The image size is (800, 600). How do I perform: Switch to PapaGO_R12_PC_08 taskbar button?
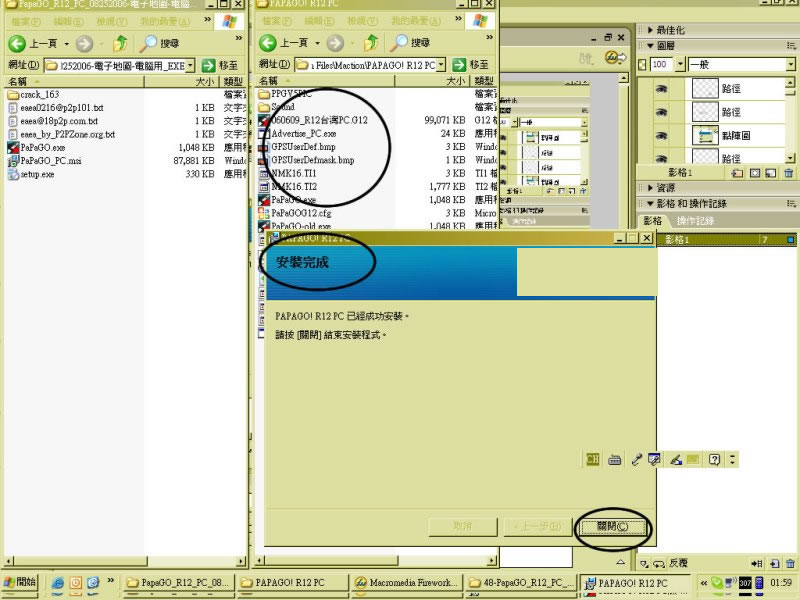pyautogui.click(x=179, y=583)
